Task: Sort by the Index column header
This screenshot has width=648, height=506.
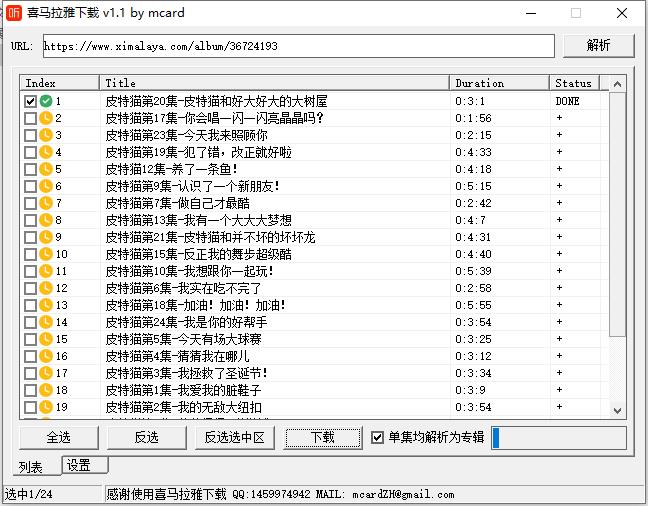Action: pos(60,83)
